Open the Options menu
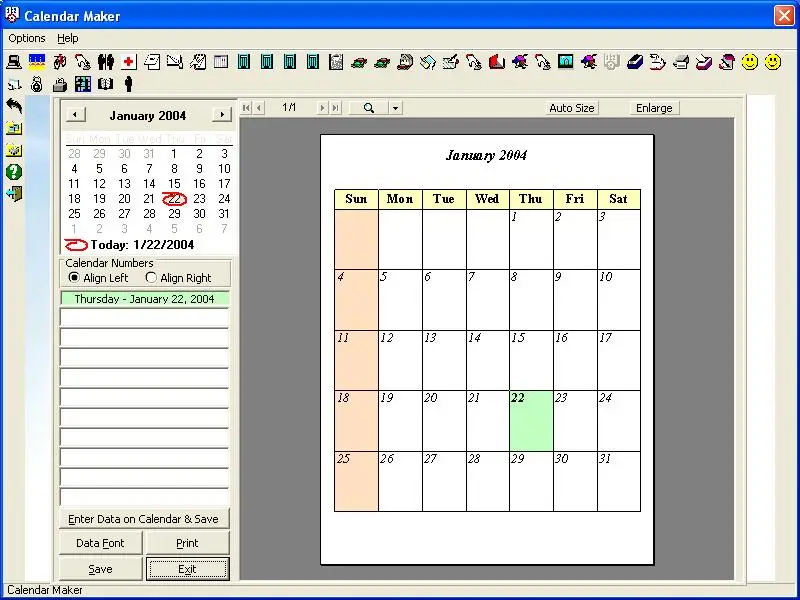The width and height of the screenshot is (800, 600). [x=27, y=38]
